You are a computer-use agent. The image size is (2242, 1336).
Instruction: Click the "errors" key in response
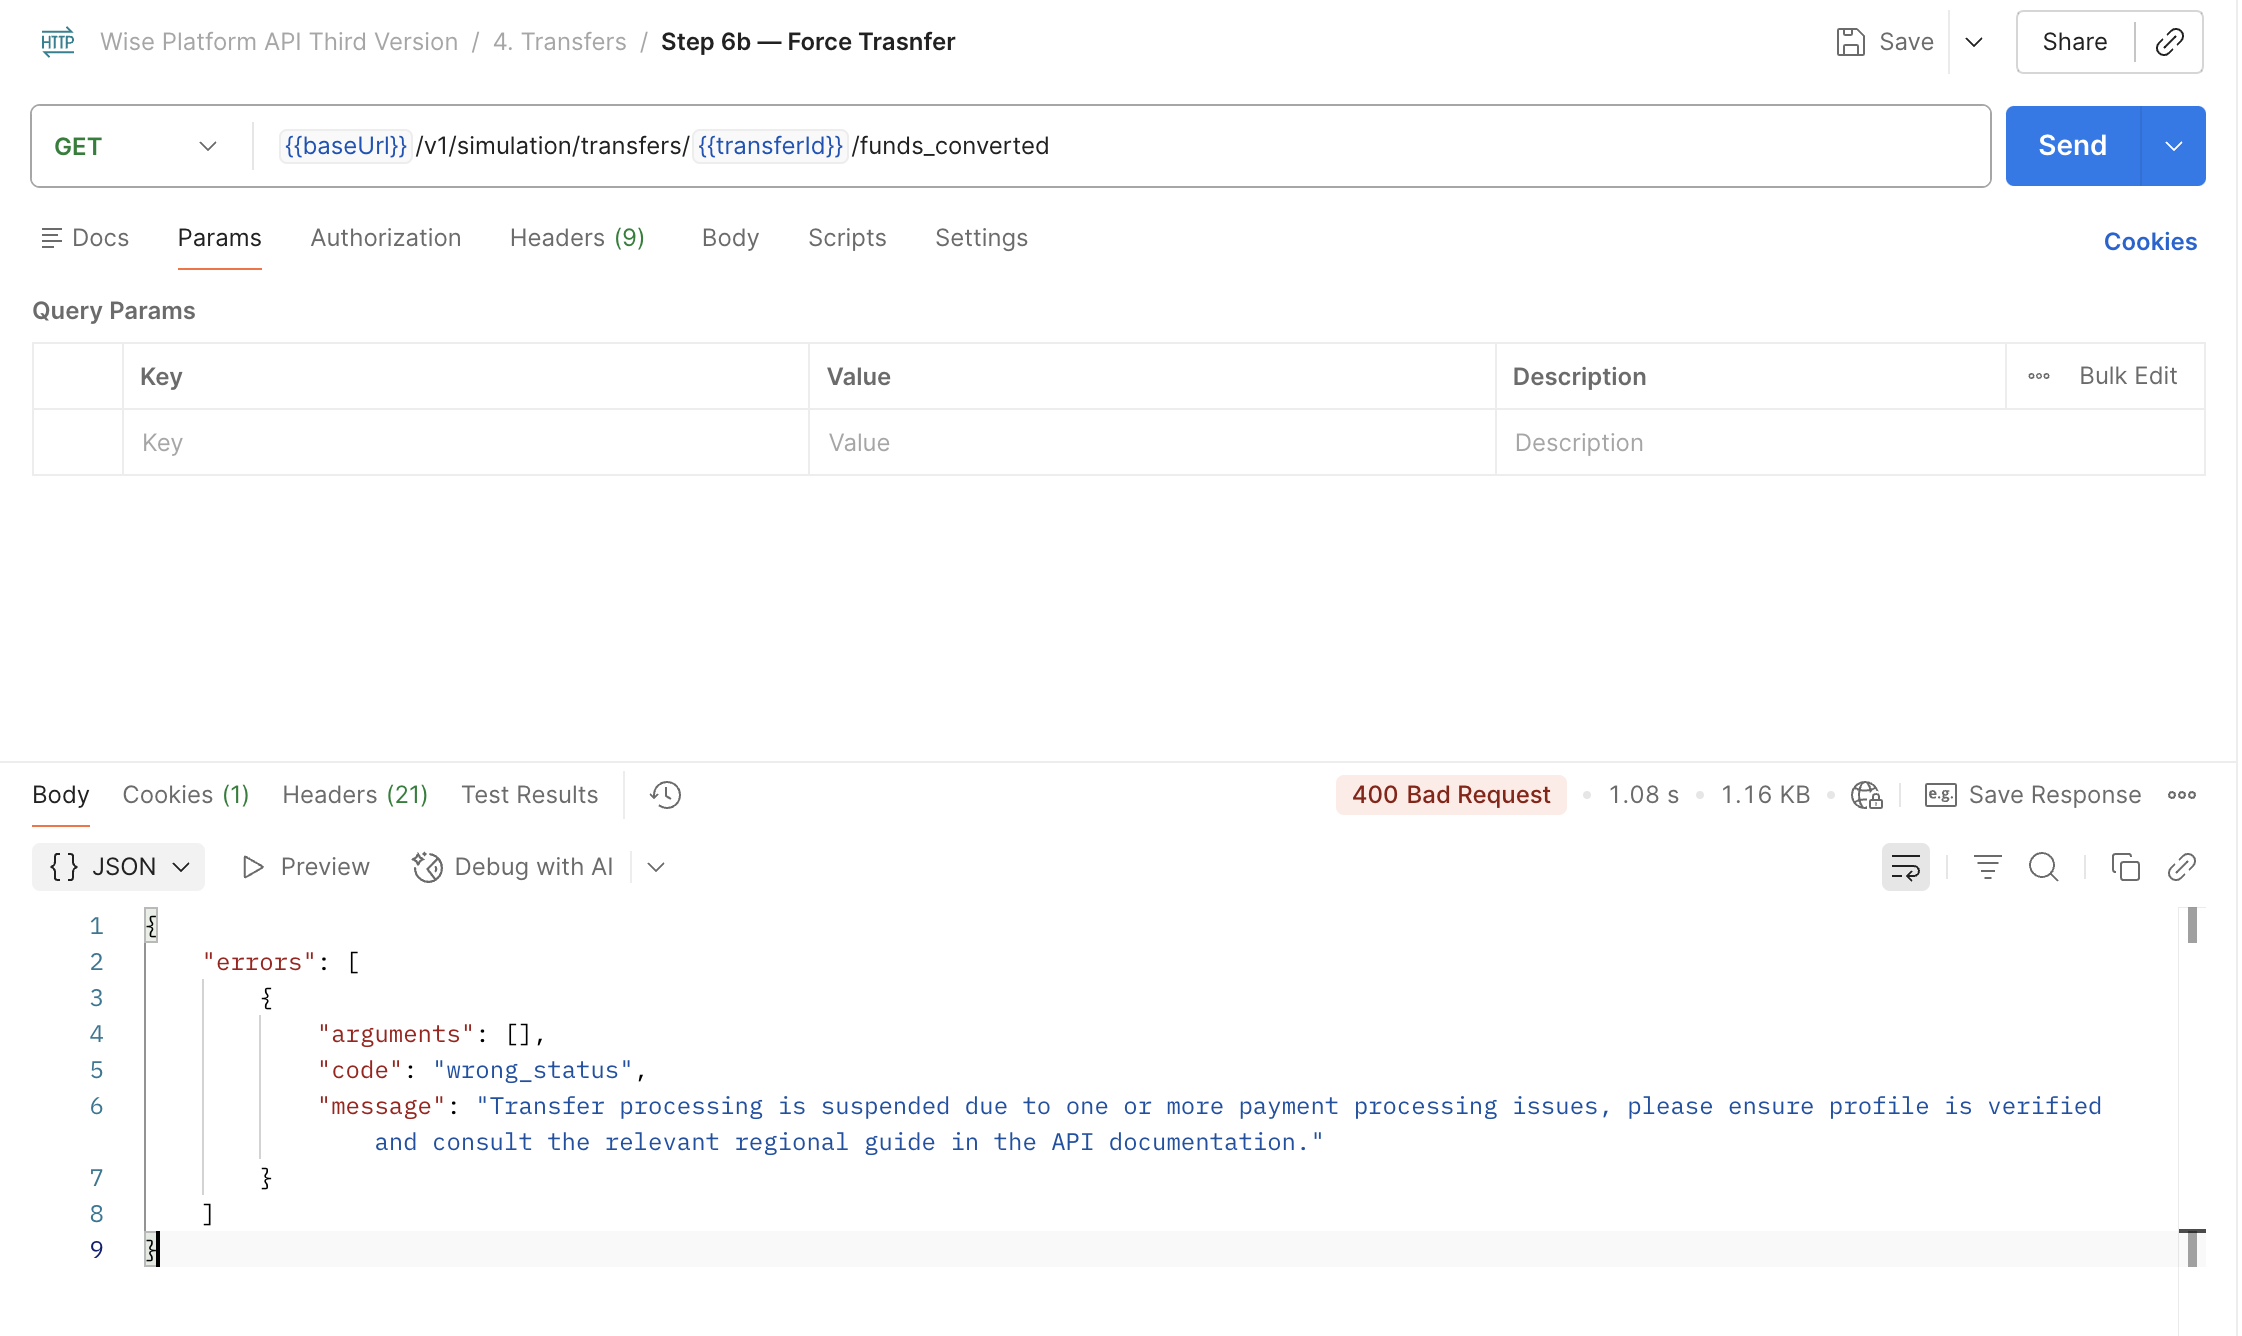point(259,962)
